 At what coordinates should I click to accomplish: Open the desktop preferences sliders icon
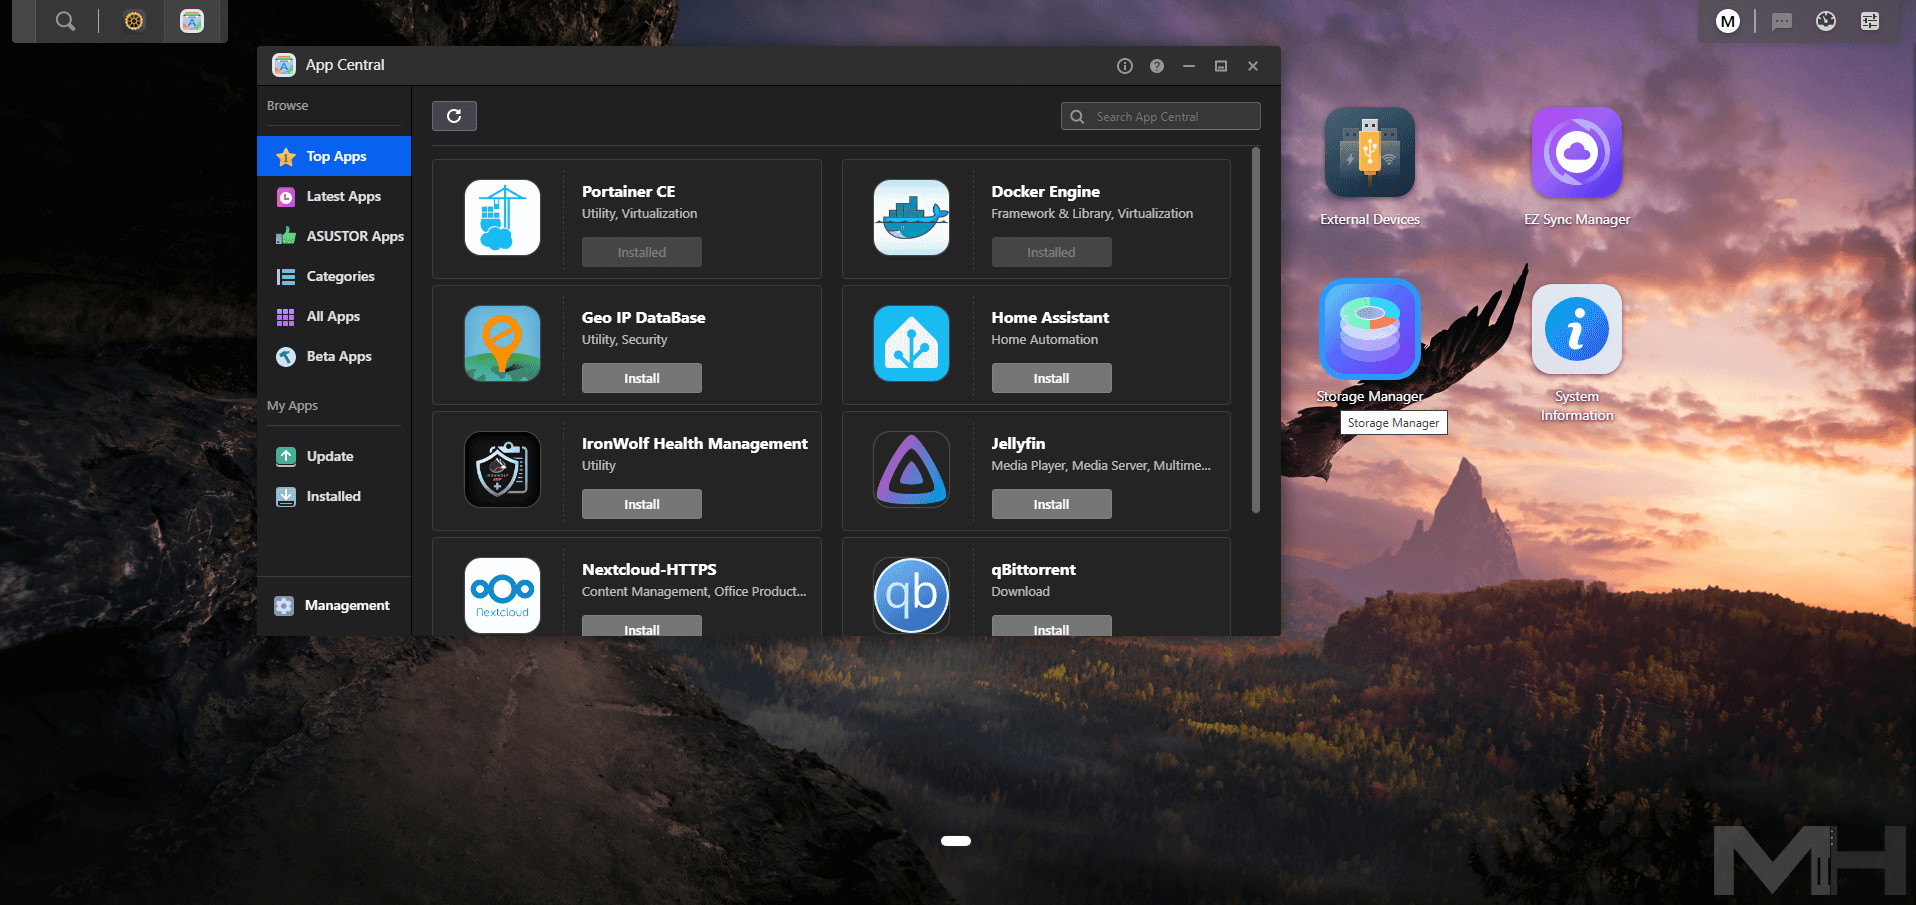pyautogui.click(x=1870, y=21)
